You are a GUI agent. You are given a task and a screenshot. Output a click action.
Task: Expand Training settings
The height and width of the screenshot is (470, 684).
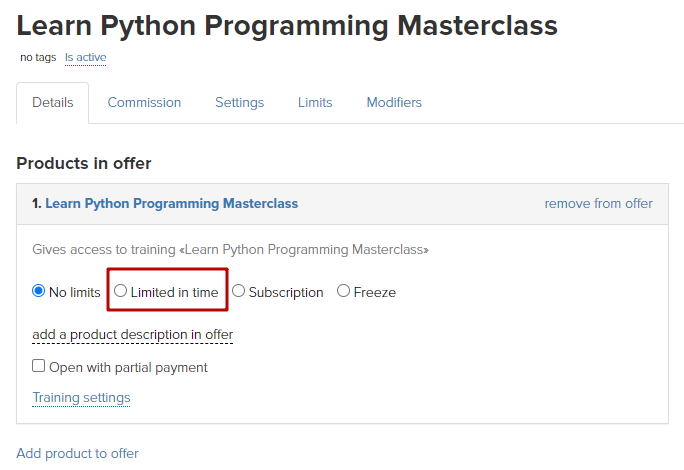(x=81, y=398)
